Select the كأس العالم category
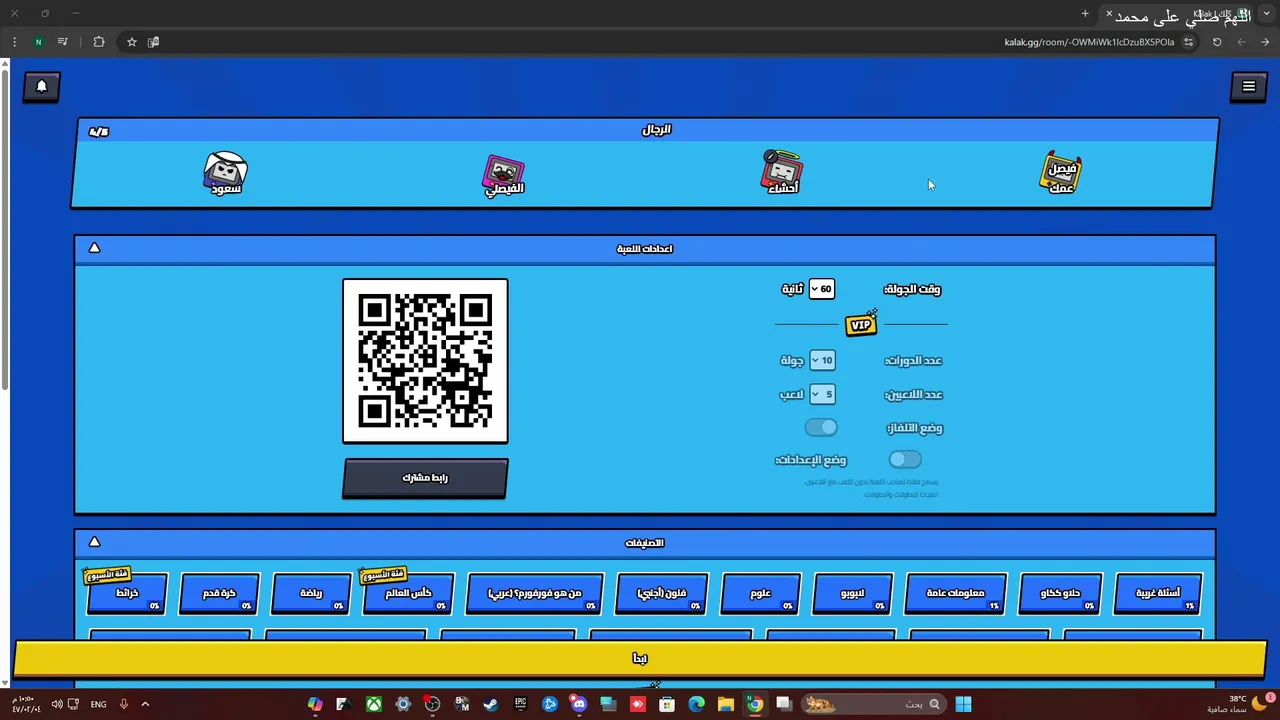Image resolution: width=1280 pixels, height=720 pixels. (x=407, y=593)
